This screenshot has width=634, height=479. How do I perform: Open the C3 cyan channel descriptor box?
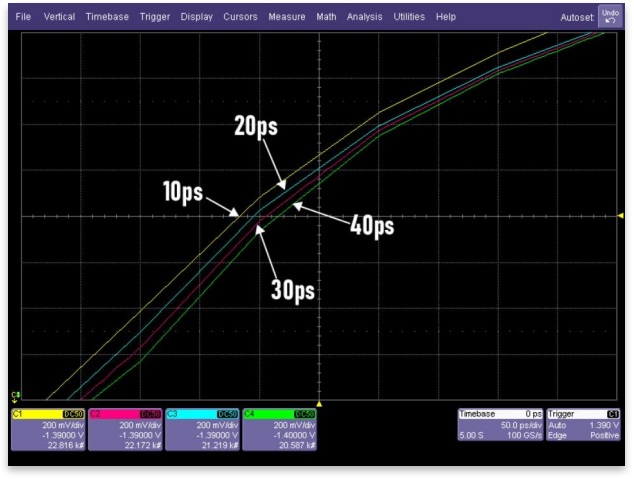point(203,428)
